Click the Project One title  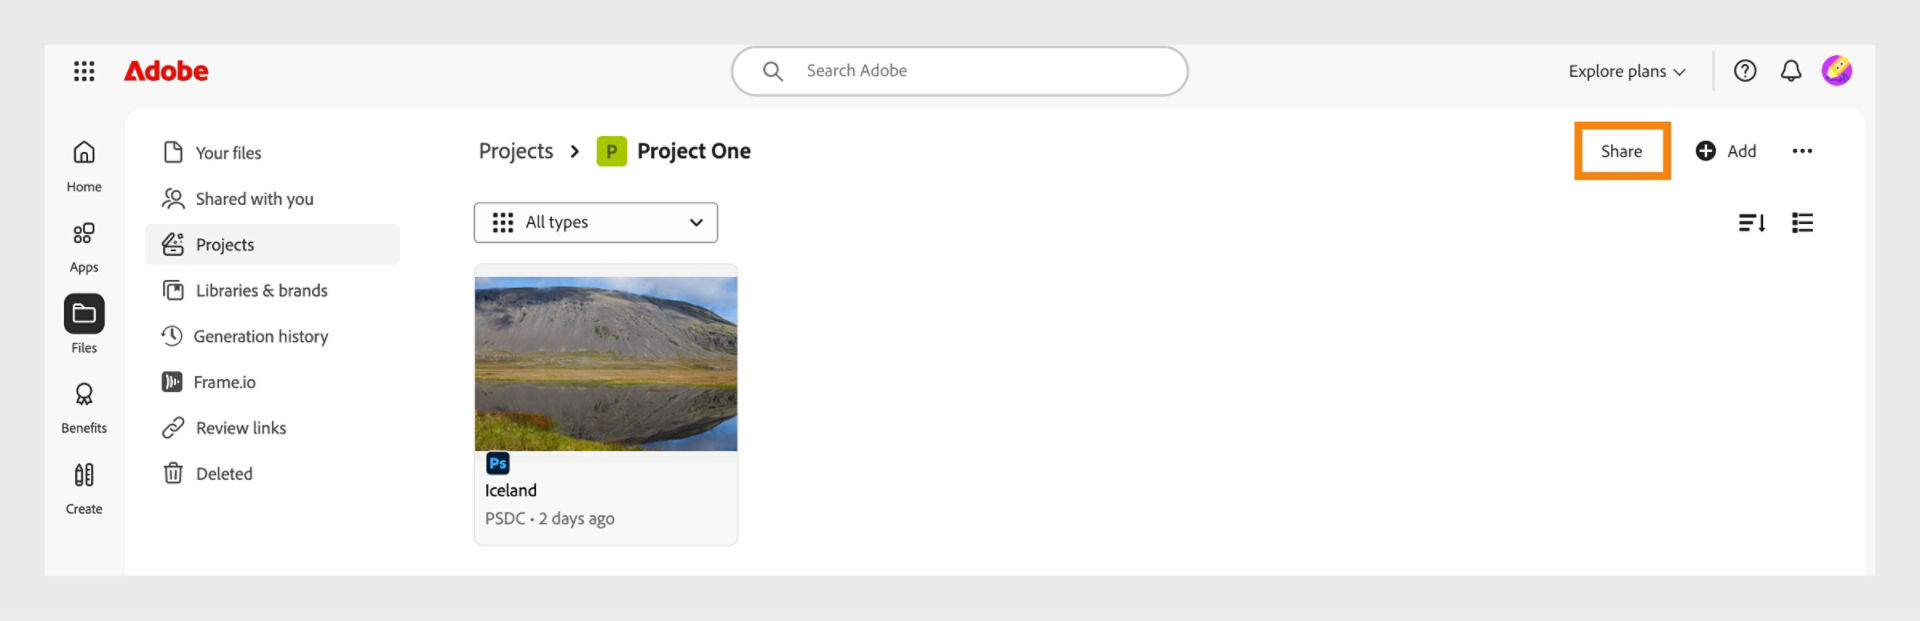click(694, 151)
